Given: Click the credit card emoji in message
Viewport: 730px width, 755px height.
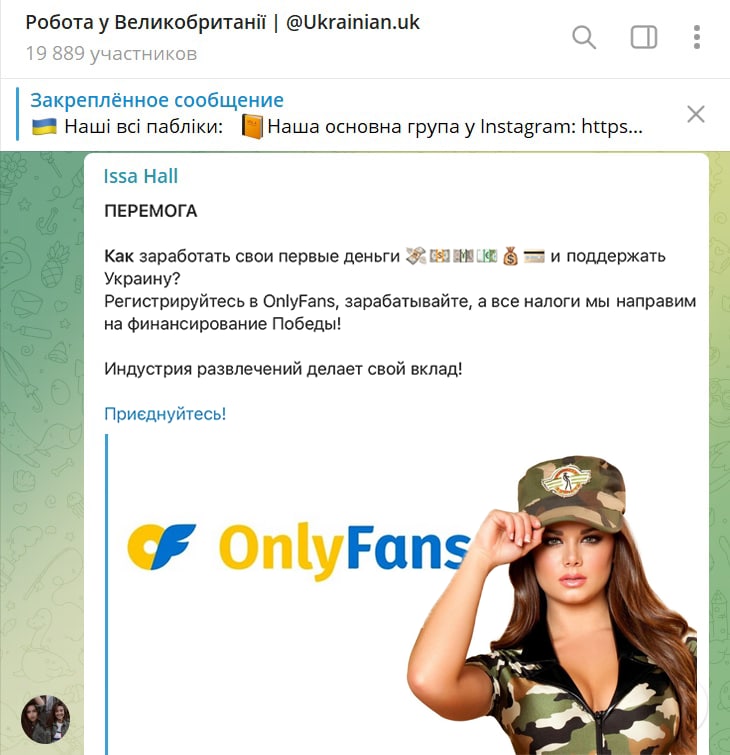Looking at the screenshot, I should tap(534, 256).
